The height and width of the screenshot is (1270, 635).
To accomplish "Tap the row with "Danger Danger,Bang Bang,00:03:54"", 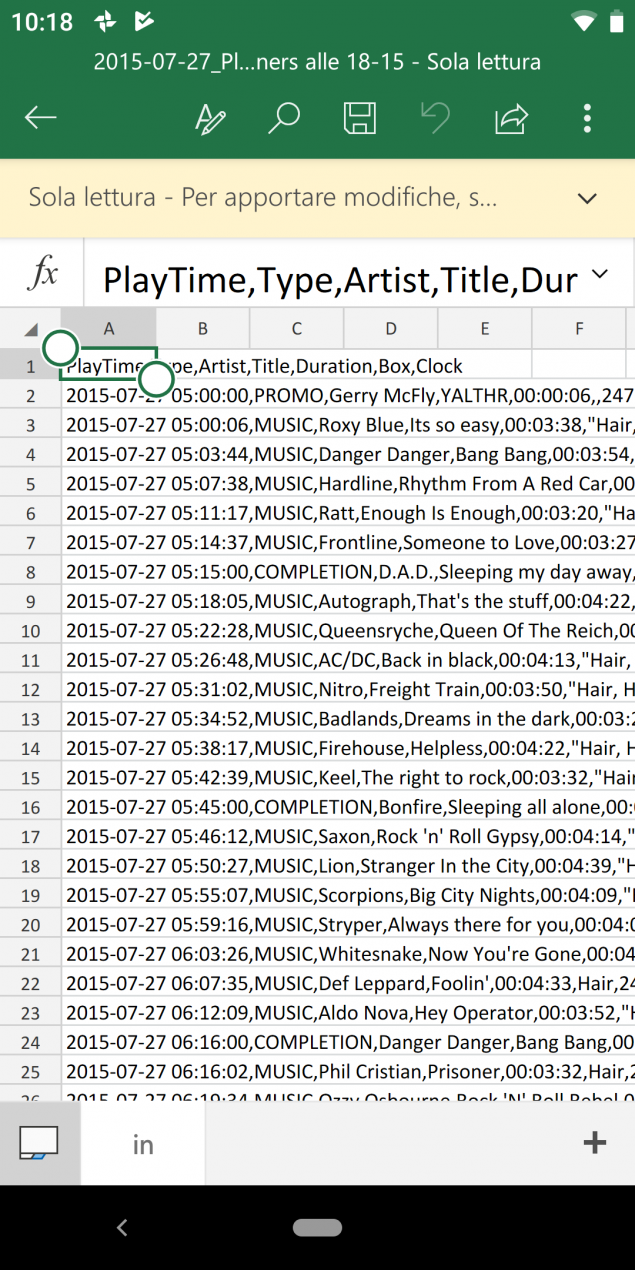I will pos(348,454).
